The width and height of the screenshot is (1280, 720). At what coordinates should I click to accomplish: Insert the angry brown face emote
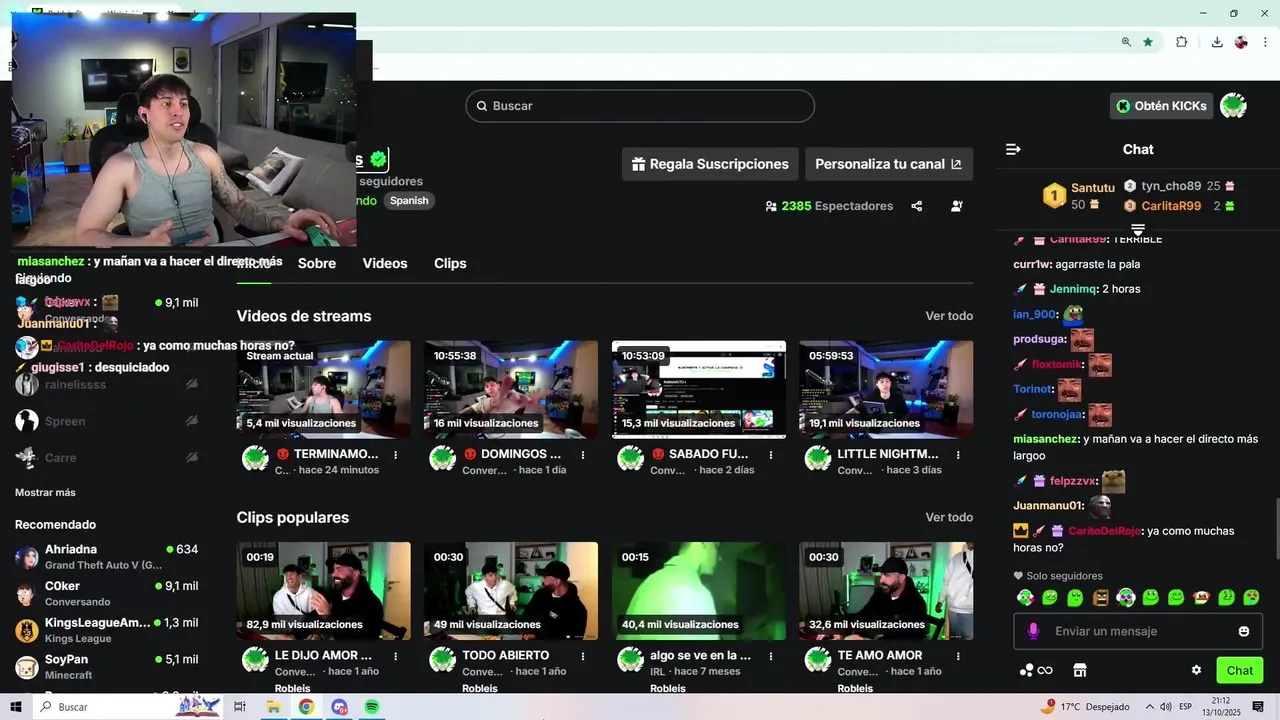tap(1101, 597)
